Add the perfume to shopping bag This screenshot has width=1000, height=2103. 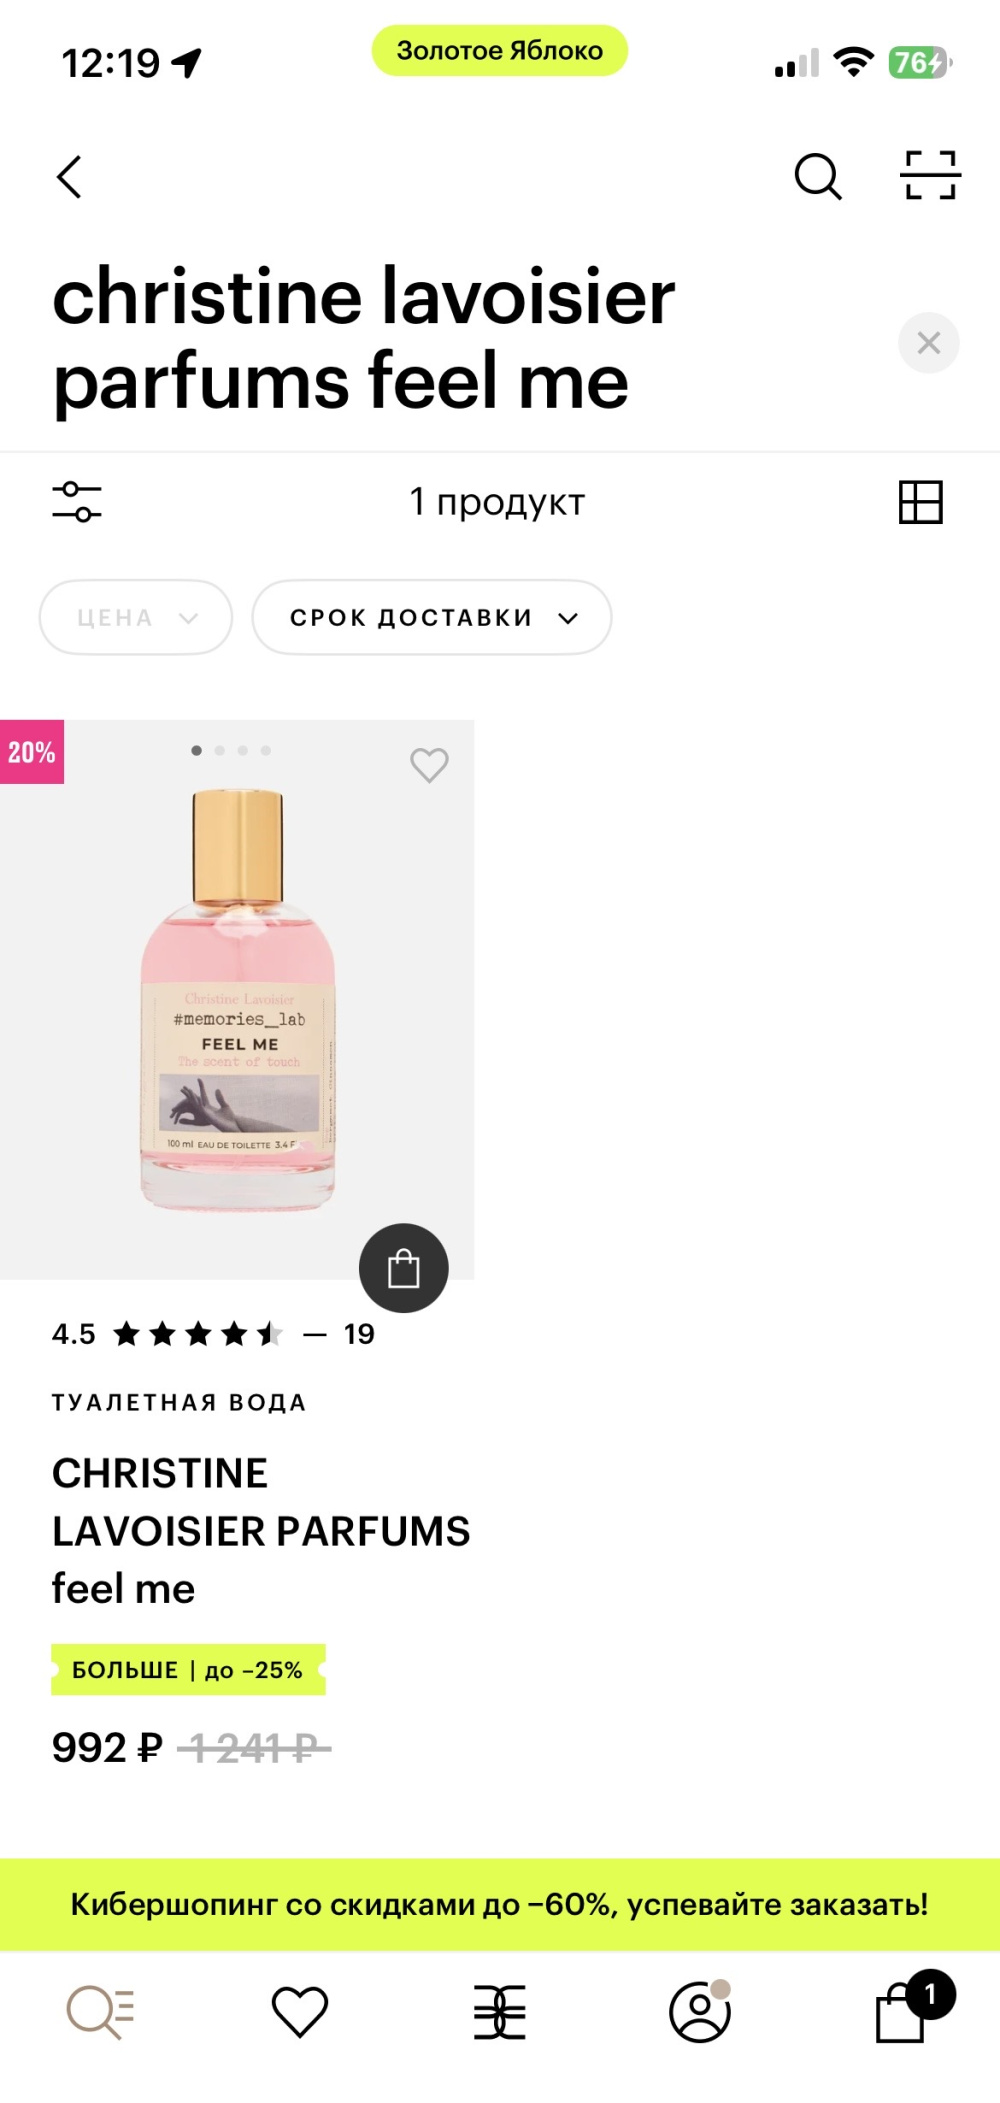[x=403, y=1268]
